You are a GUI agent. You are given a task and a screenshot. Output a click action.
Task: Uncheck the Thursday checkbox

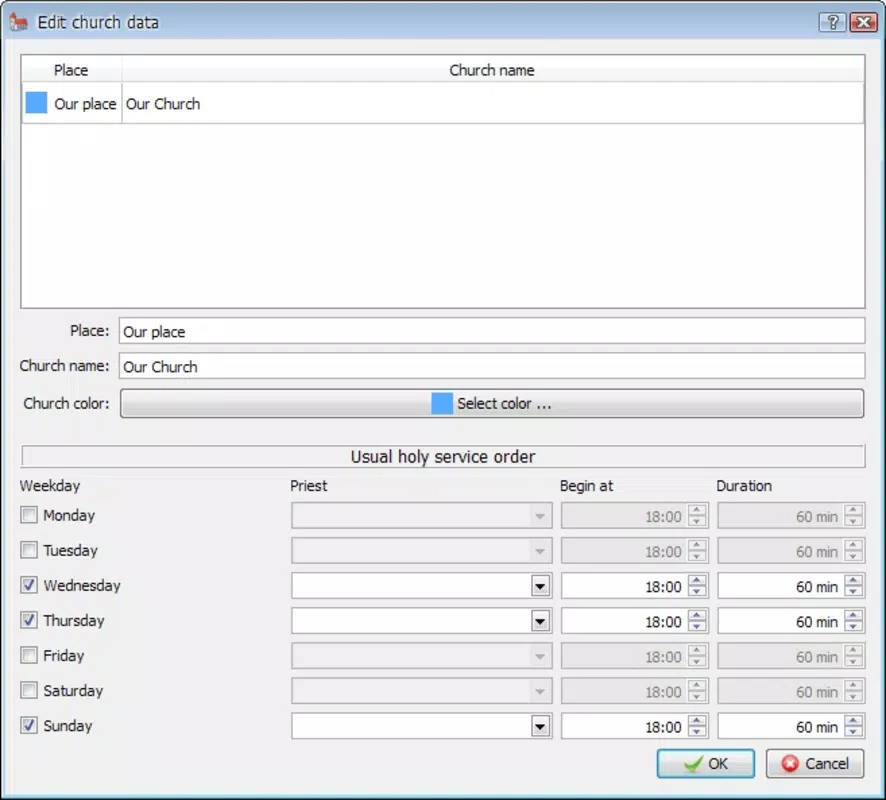(x=29, y=620)
